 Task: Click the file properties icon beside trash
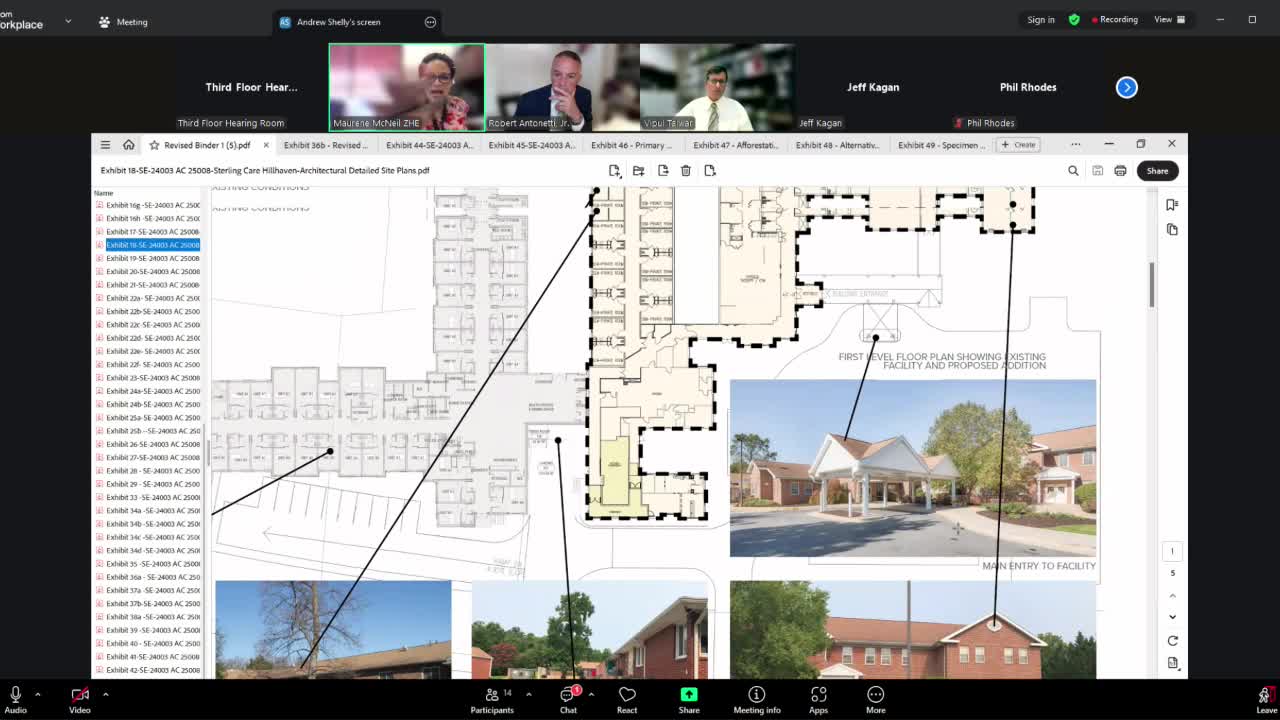tap(710, 171)
